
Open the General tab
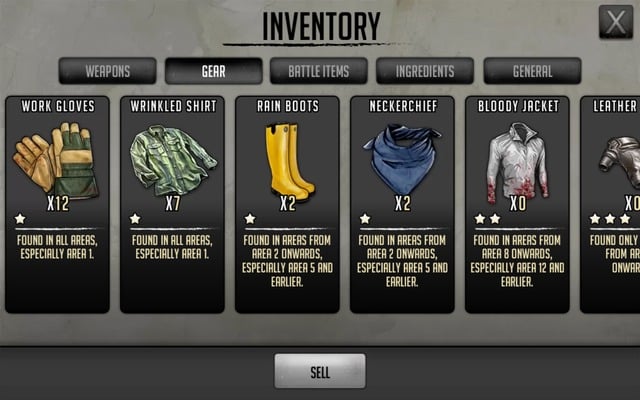pyautogui.click(x=532, y=71)
